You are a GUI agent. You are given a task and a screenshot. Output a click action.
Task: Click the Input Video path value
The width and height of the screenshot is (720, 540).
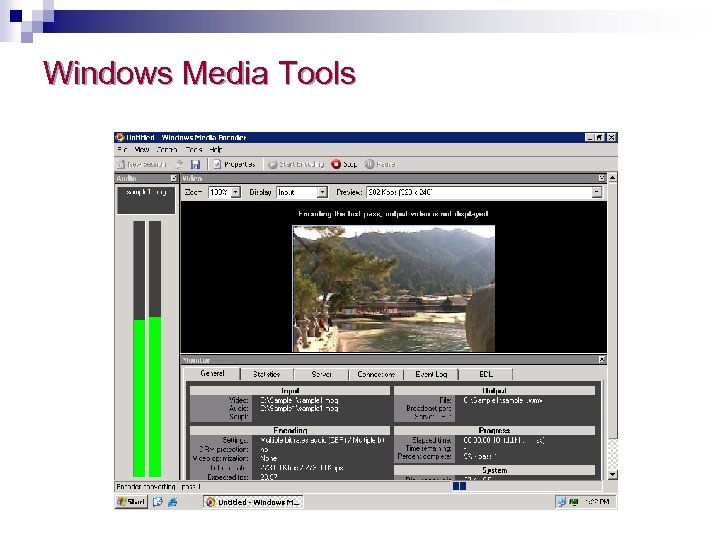pyautogui.click(x=299, y=400)
